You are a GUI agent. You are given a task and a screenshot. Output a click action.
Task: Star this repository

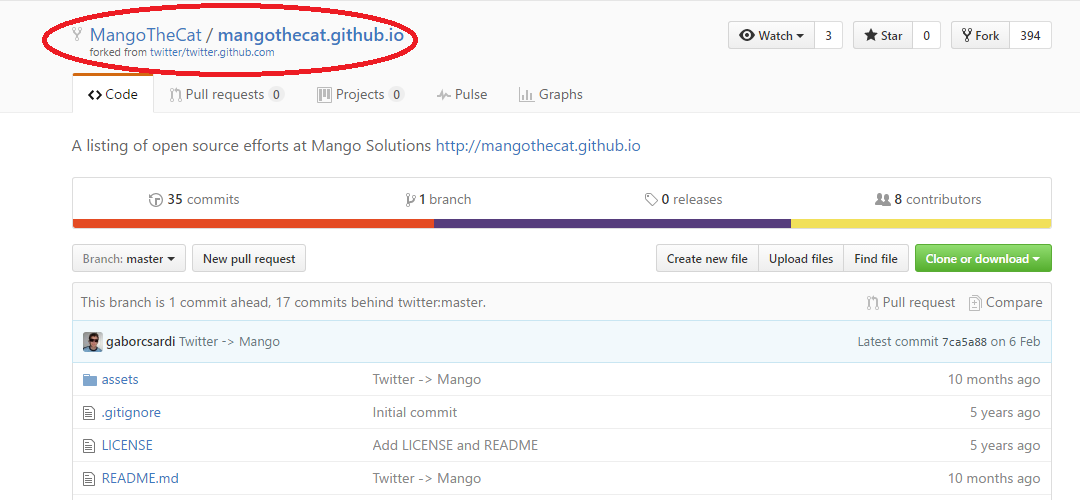click(x=883, y=36)
